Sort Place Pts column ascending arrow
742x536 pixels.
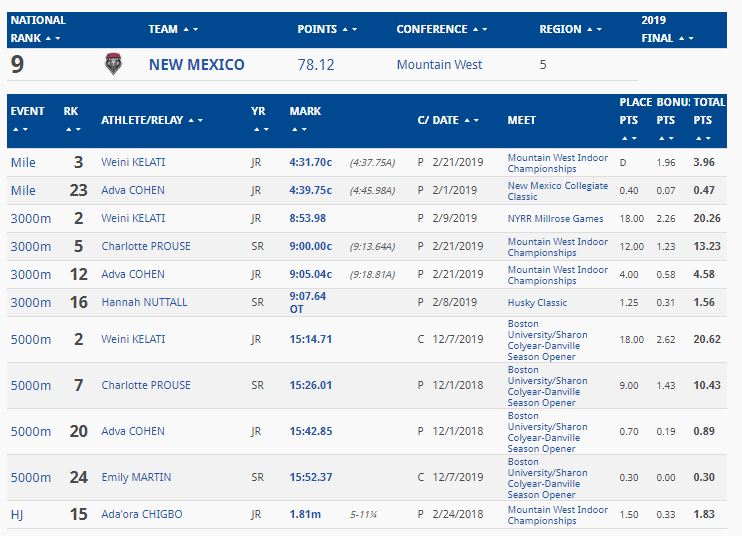coord(625,138)
